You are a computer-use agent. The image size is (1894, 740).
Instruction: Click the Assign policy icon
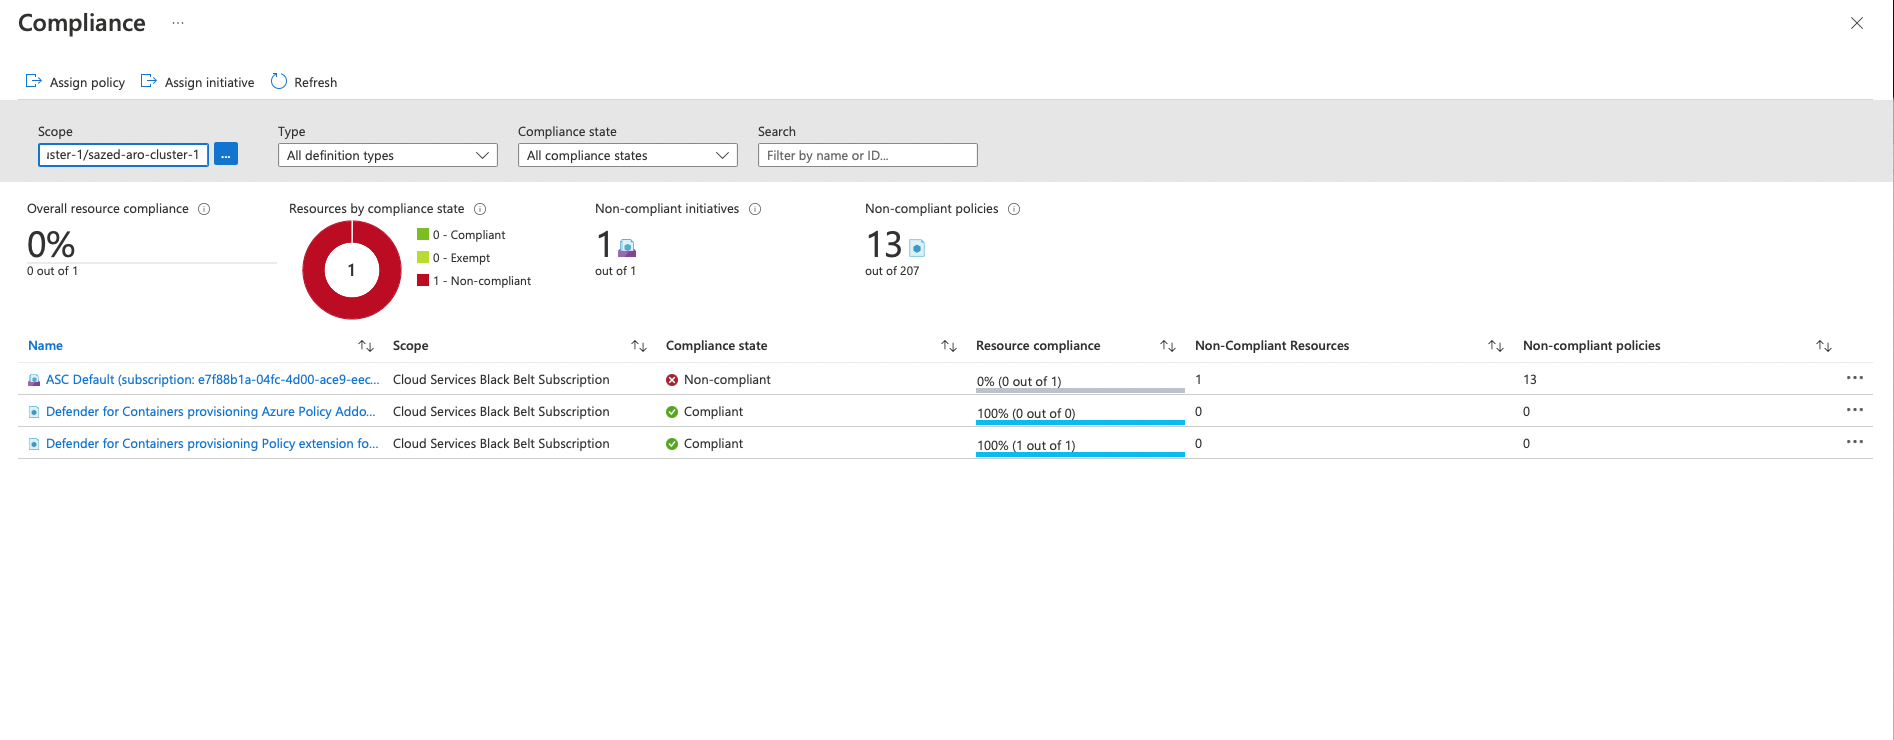coord(33,81)
